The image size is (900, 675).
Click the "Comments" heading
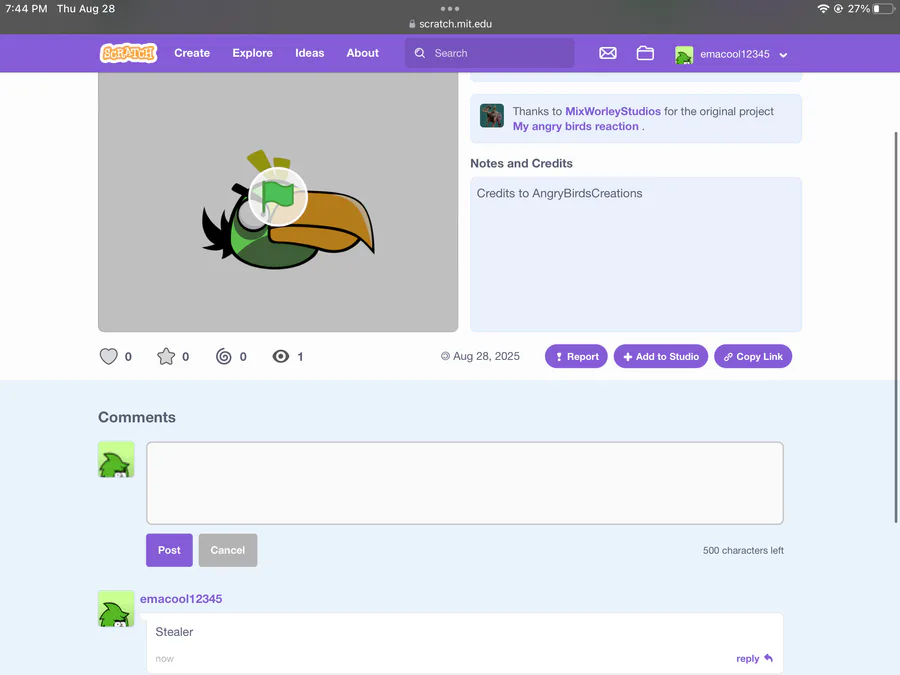(137, 417)
